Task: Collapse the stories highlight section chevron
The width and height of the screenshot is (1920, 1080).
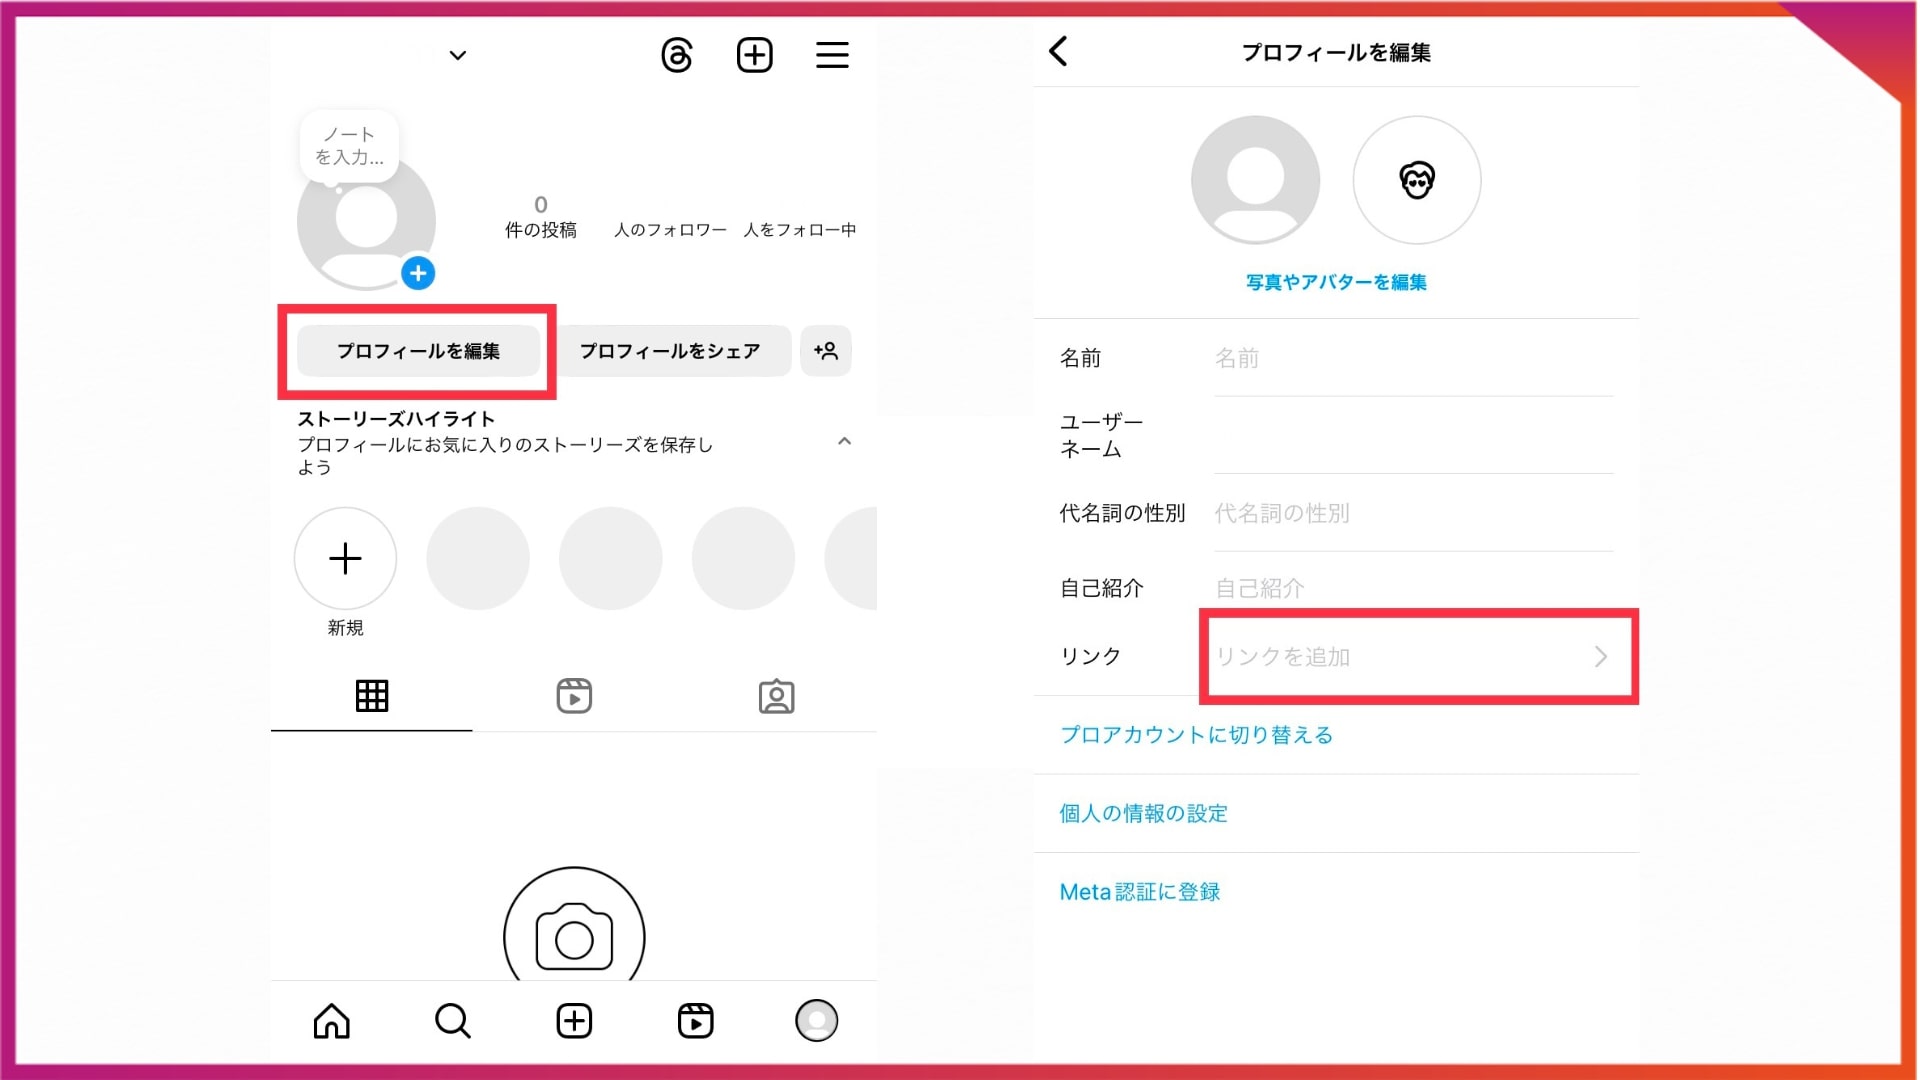Action: tap(843, 443)
